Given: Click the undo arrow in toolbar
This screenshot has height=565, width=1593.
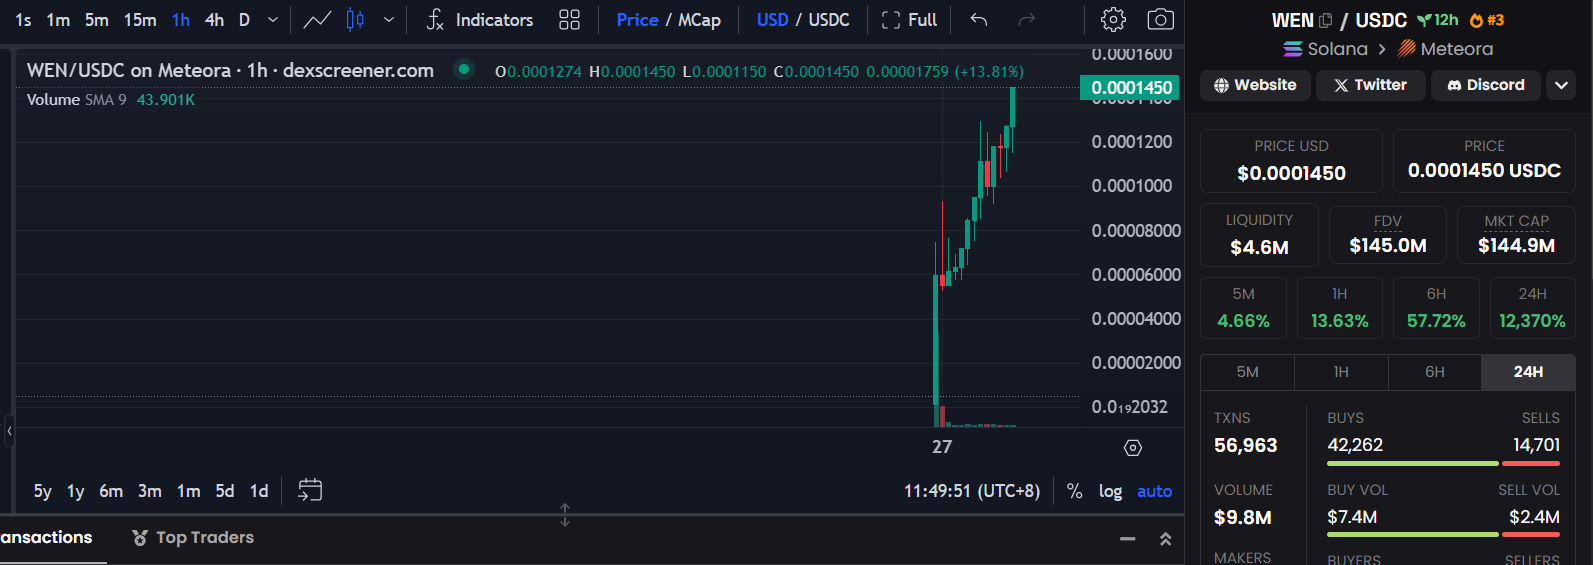Looking at the screenshot, I should point(979,20).
